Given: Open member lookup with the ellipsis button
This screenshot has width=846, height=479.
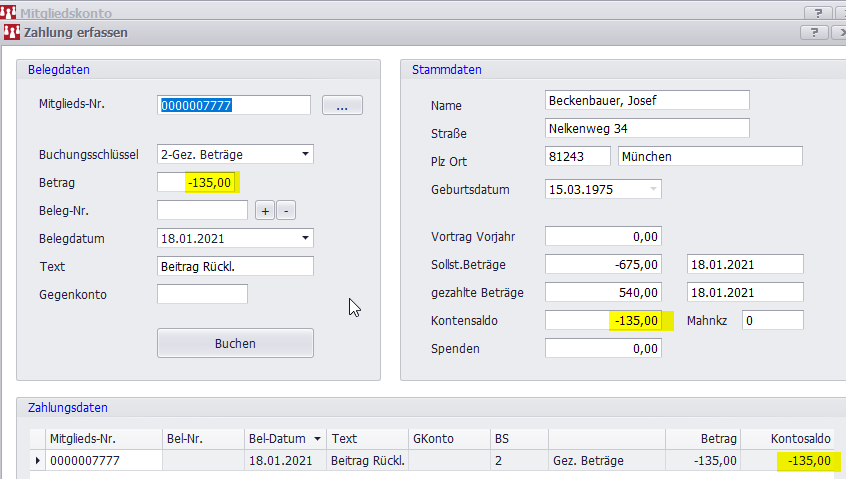Looking at the screenshot, I should [342, 106].
